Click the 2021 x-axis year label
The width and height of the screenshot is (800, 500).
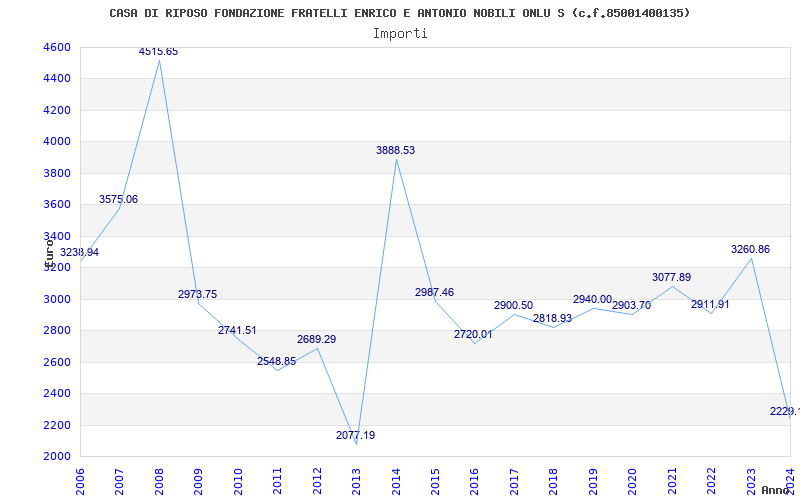click(x=672, y=482)
